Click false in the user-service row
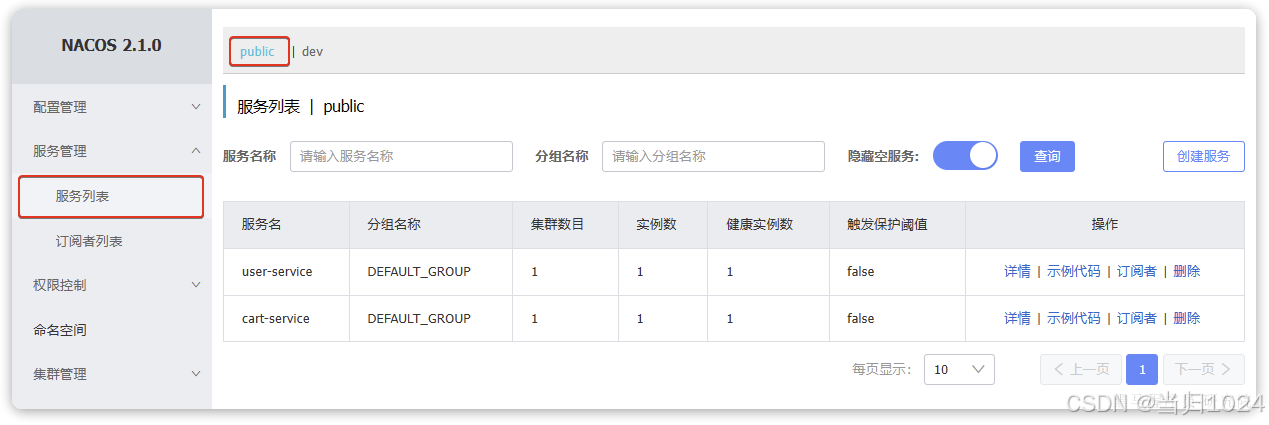This screenshot has height=425, width=1269. point(860,271)
